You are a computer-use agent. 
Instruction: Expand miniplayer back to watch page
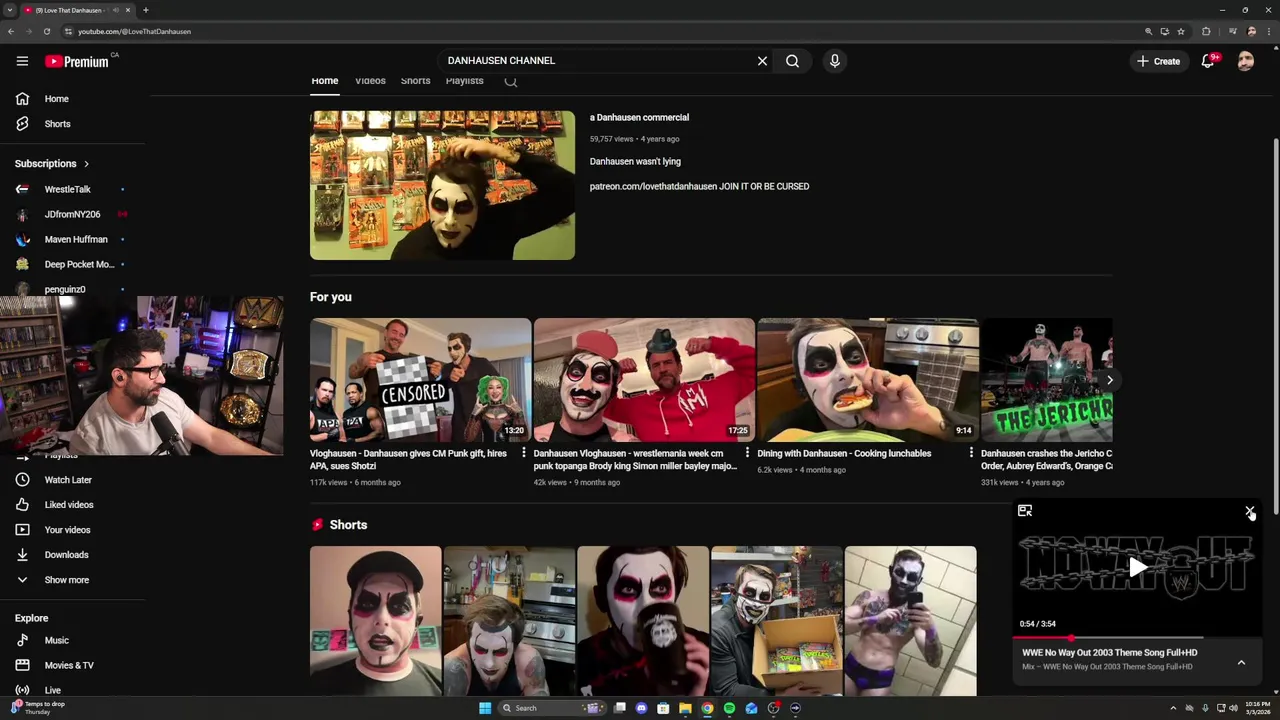click(1025, 511)
